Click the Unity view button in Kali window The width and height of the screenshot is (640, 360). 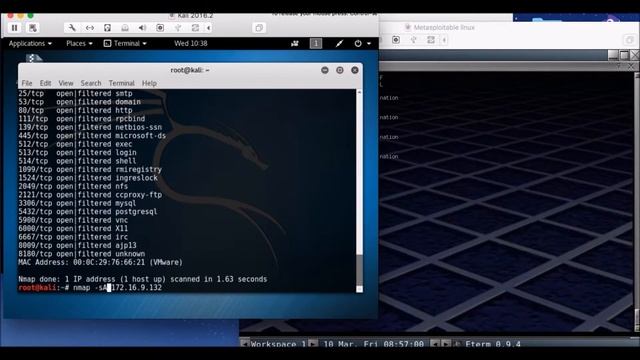[259, 28]
